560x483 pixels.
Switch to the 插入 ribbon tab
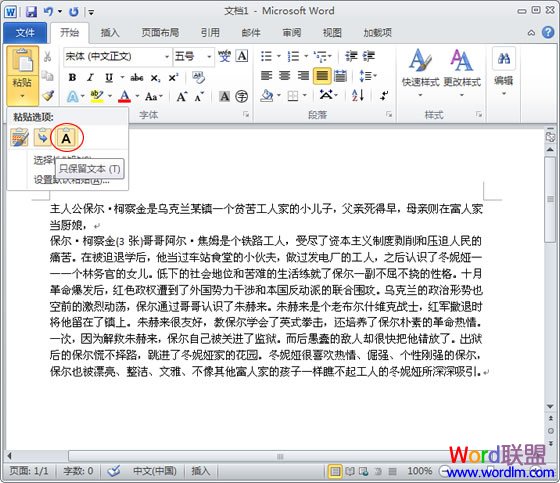pos(110,33)
